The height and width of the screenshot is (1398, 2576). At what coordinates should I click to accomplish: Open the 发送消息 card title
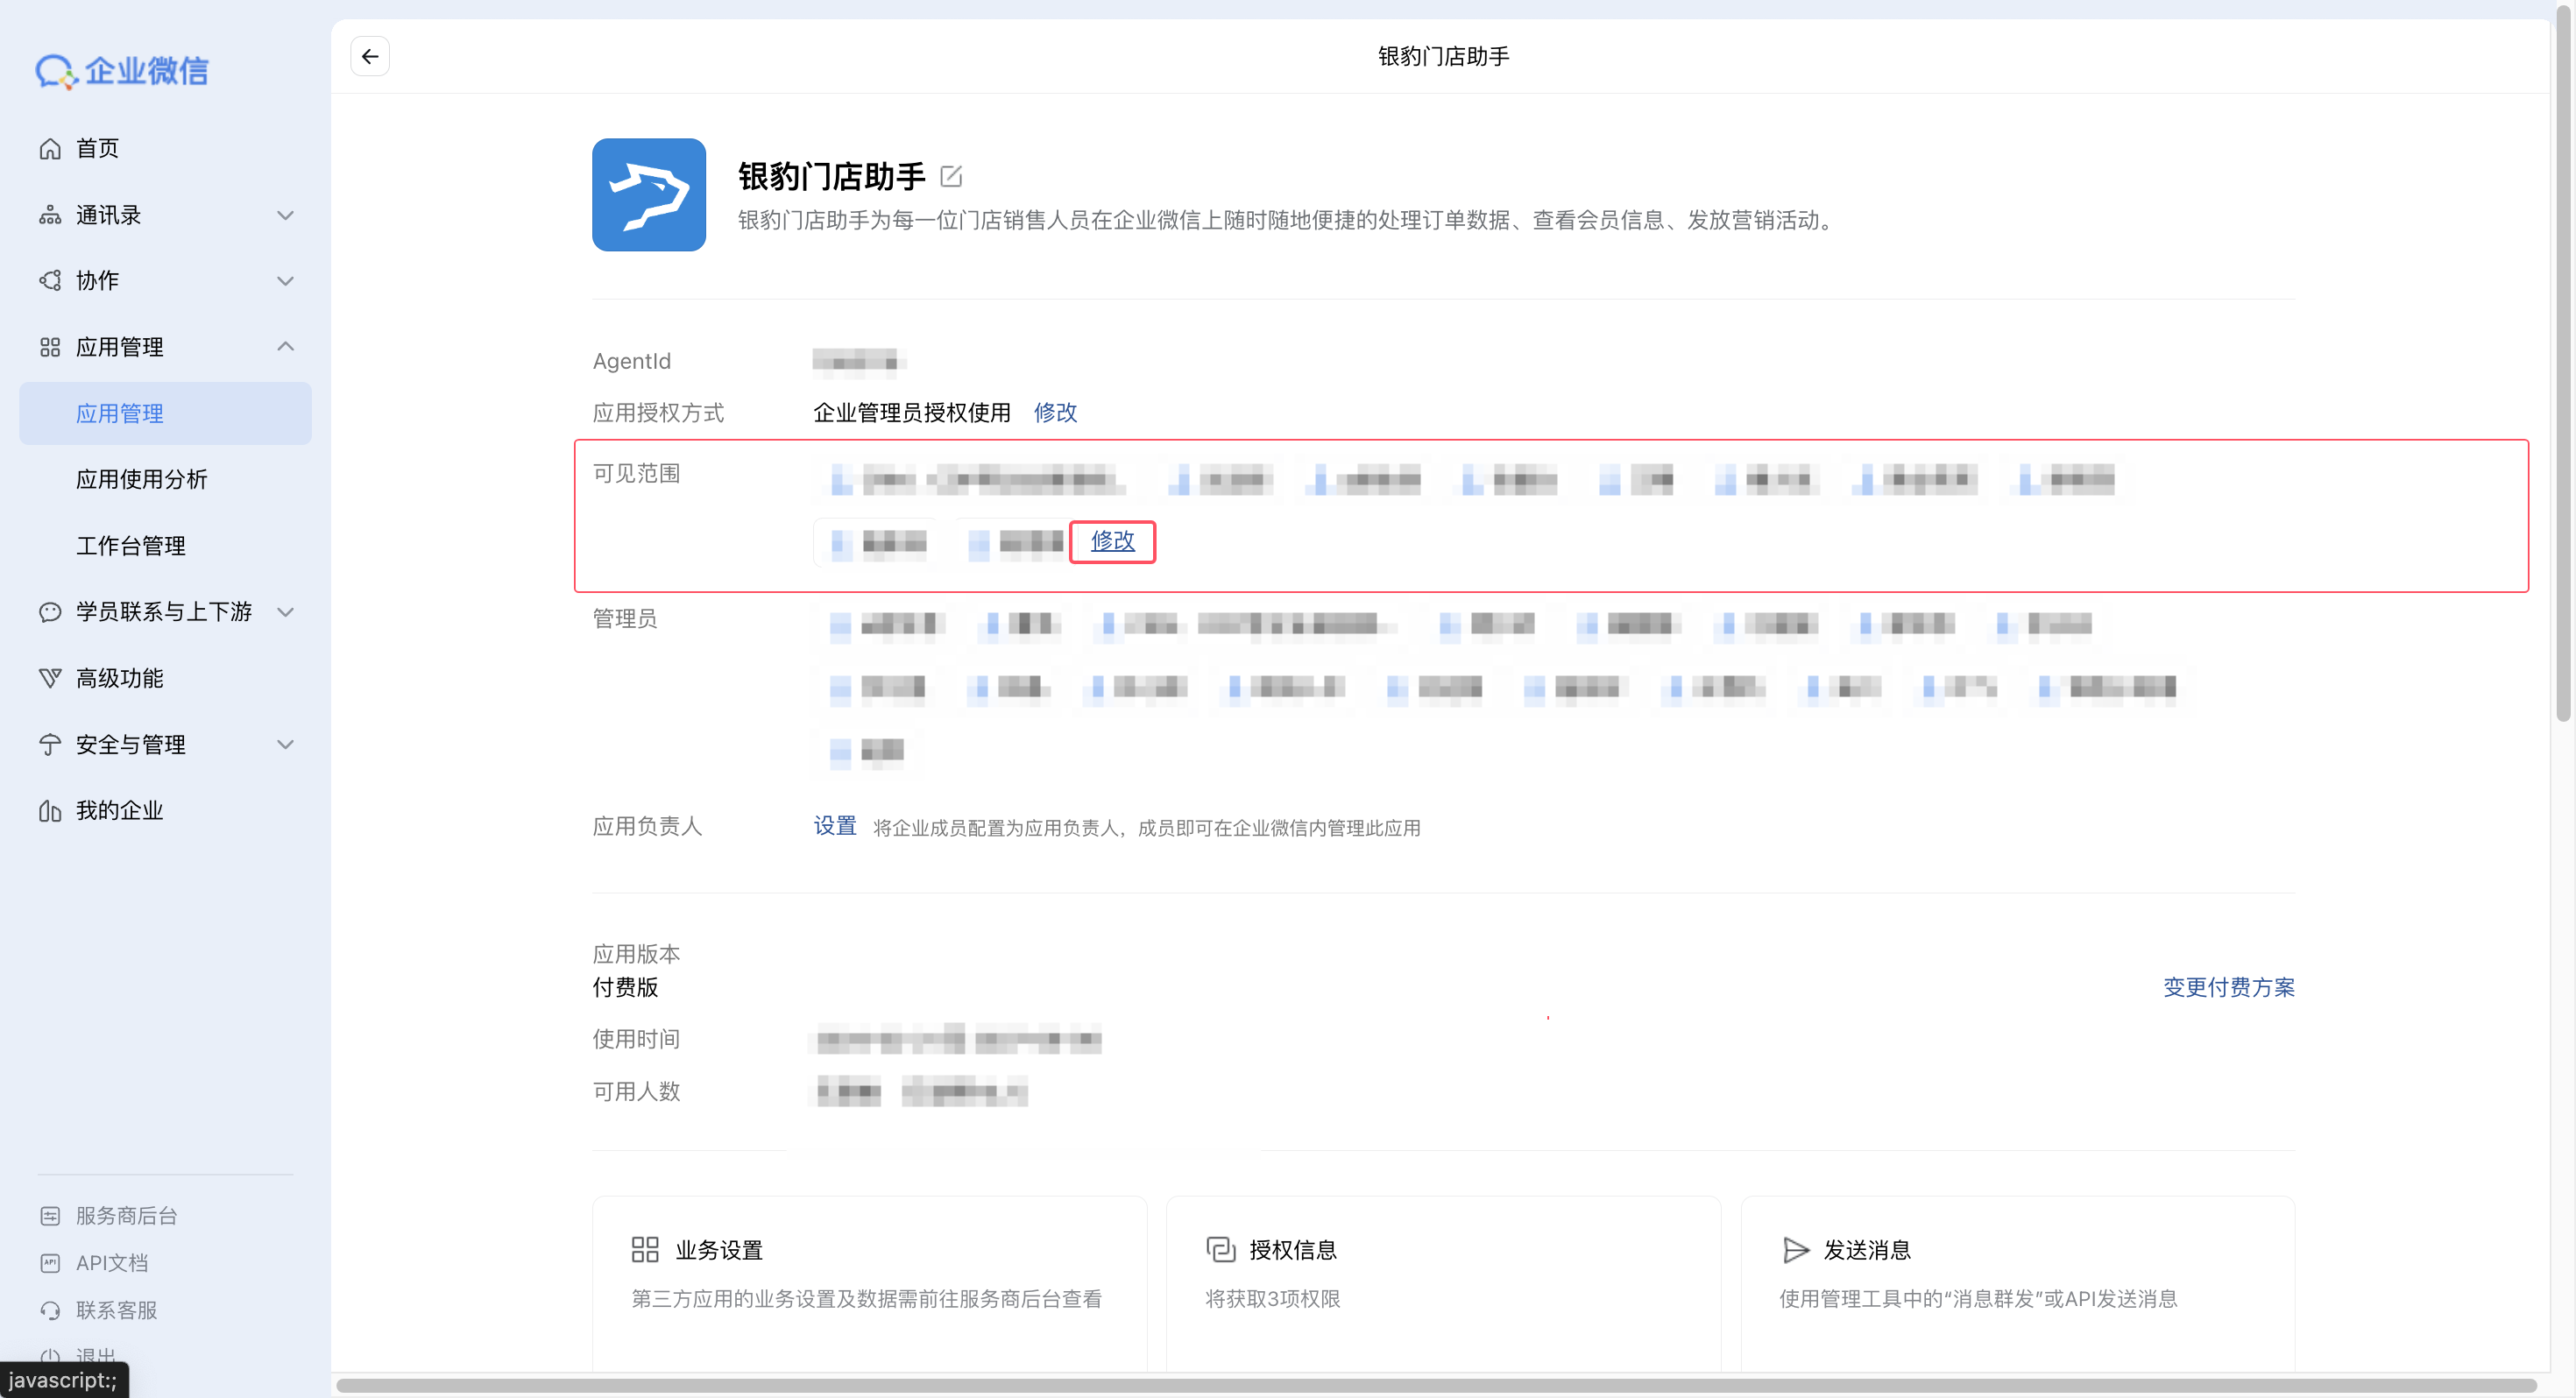tap(1867, 1250)
